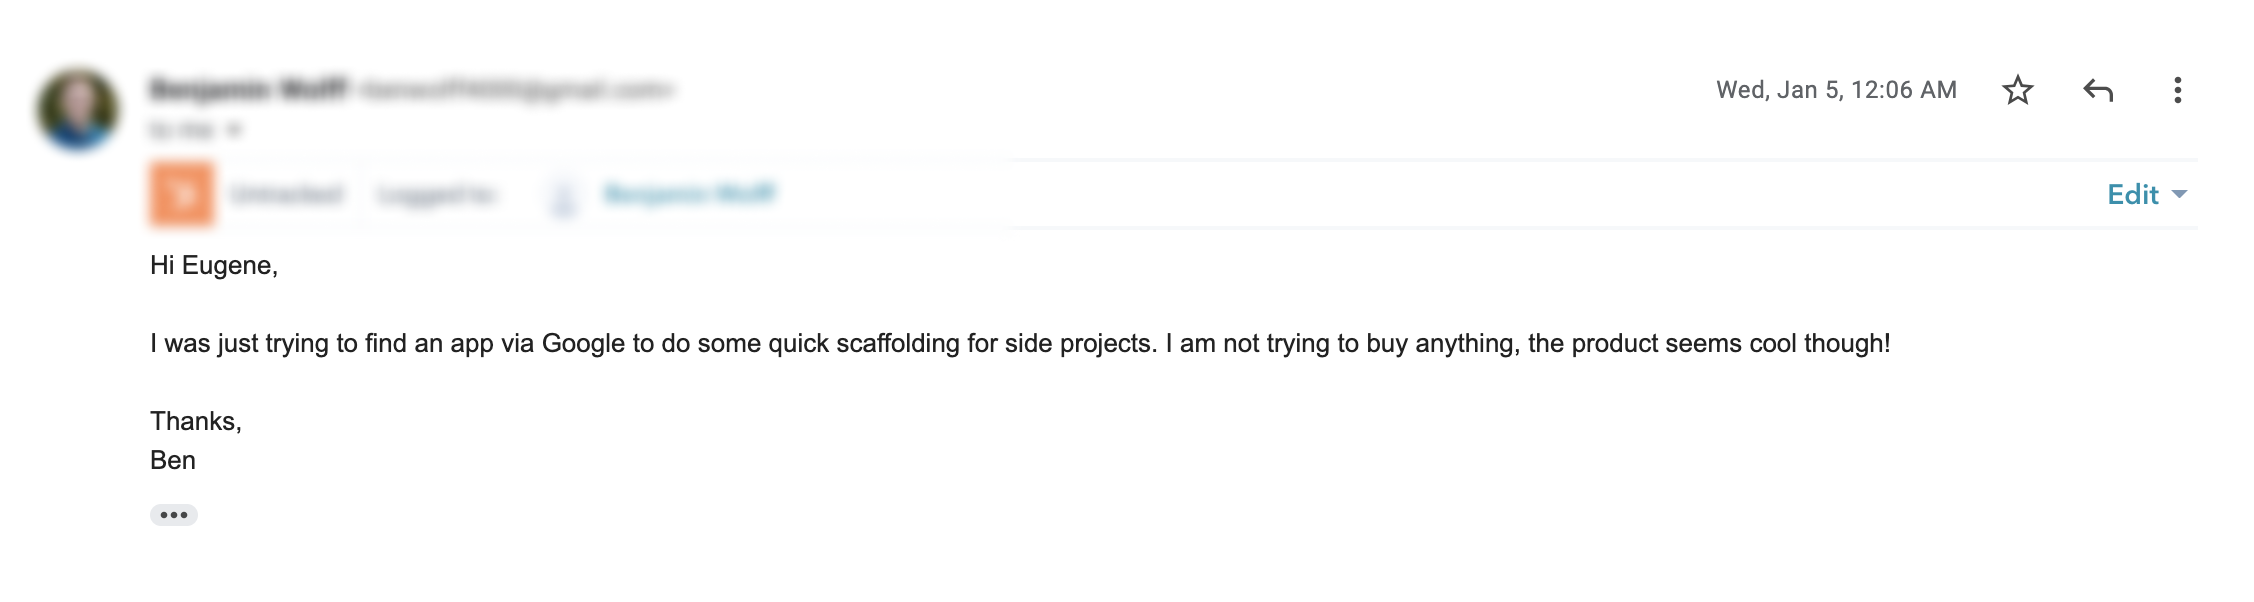Show trimmed content with the ellipsis button
The width and height of the screenshot is (2254, 602).
pos(174,515)
